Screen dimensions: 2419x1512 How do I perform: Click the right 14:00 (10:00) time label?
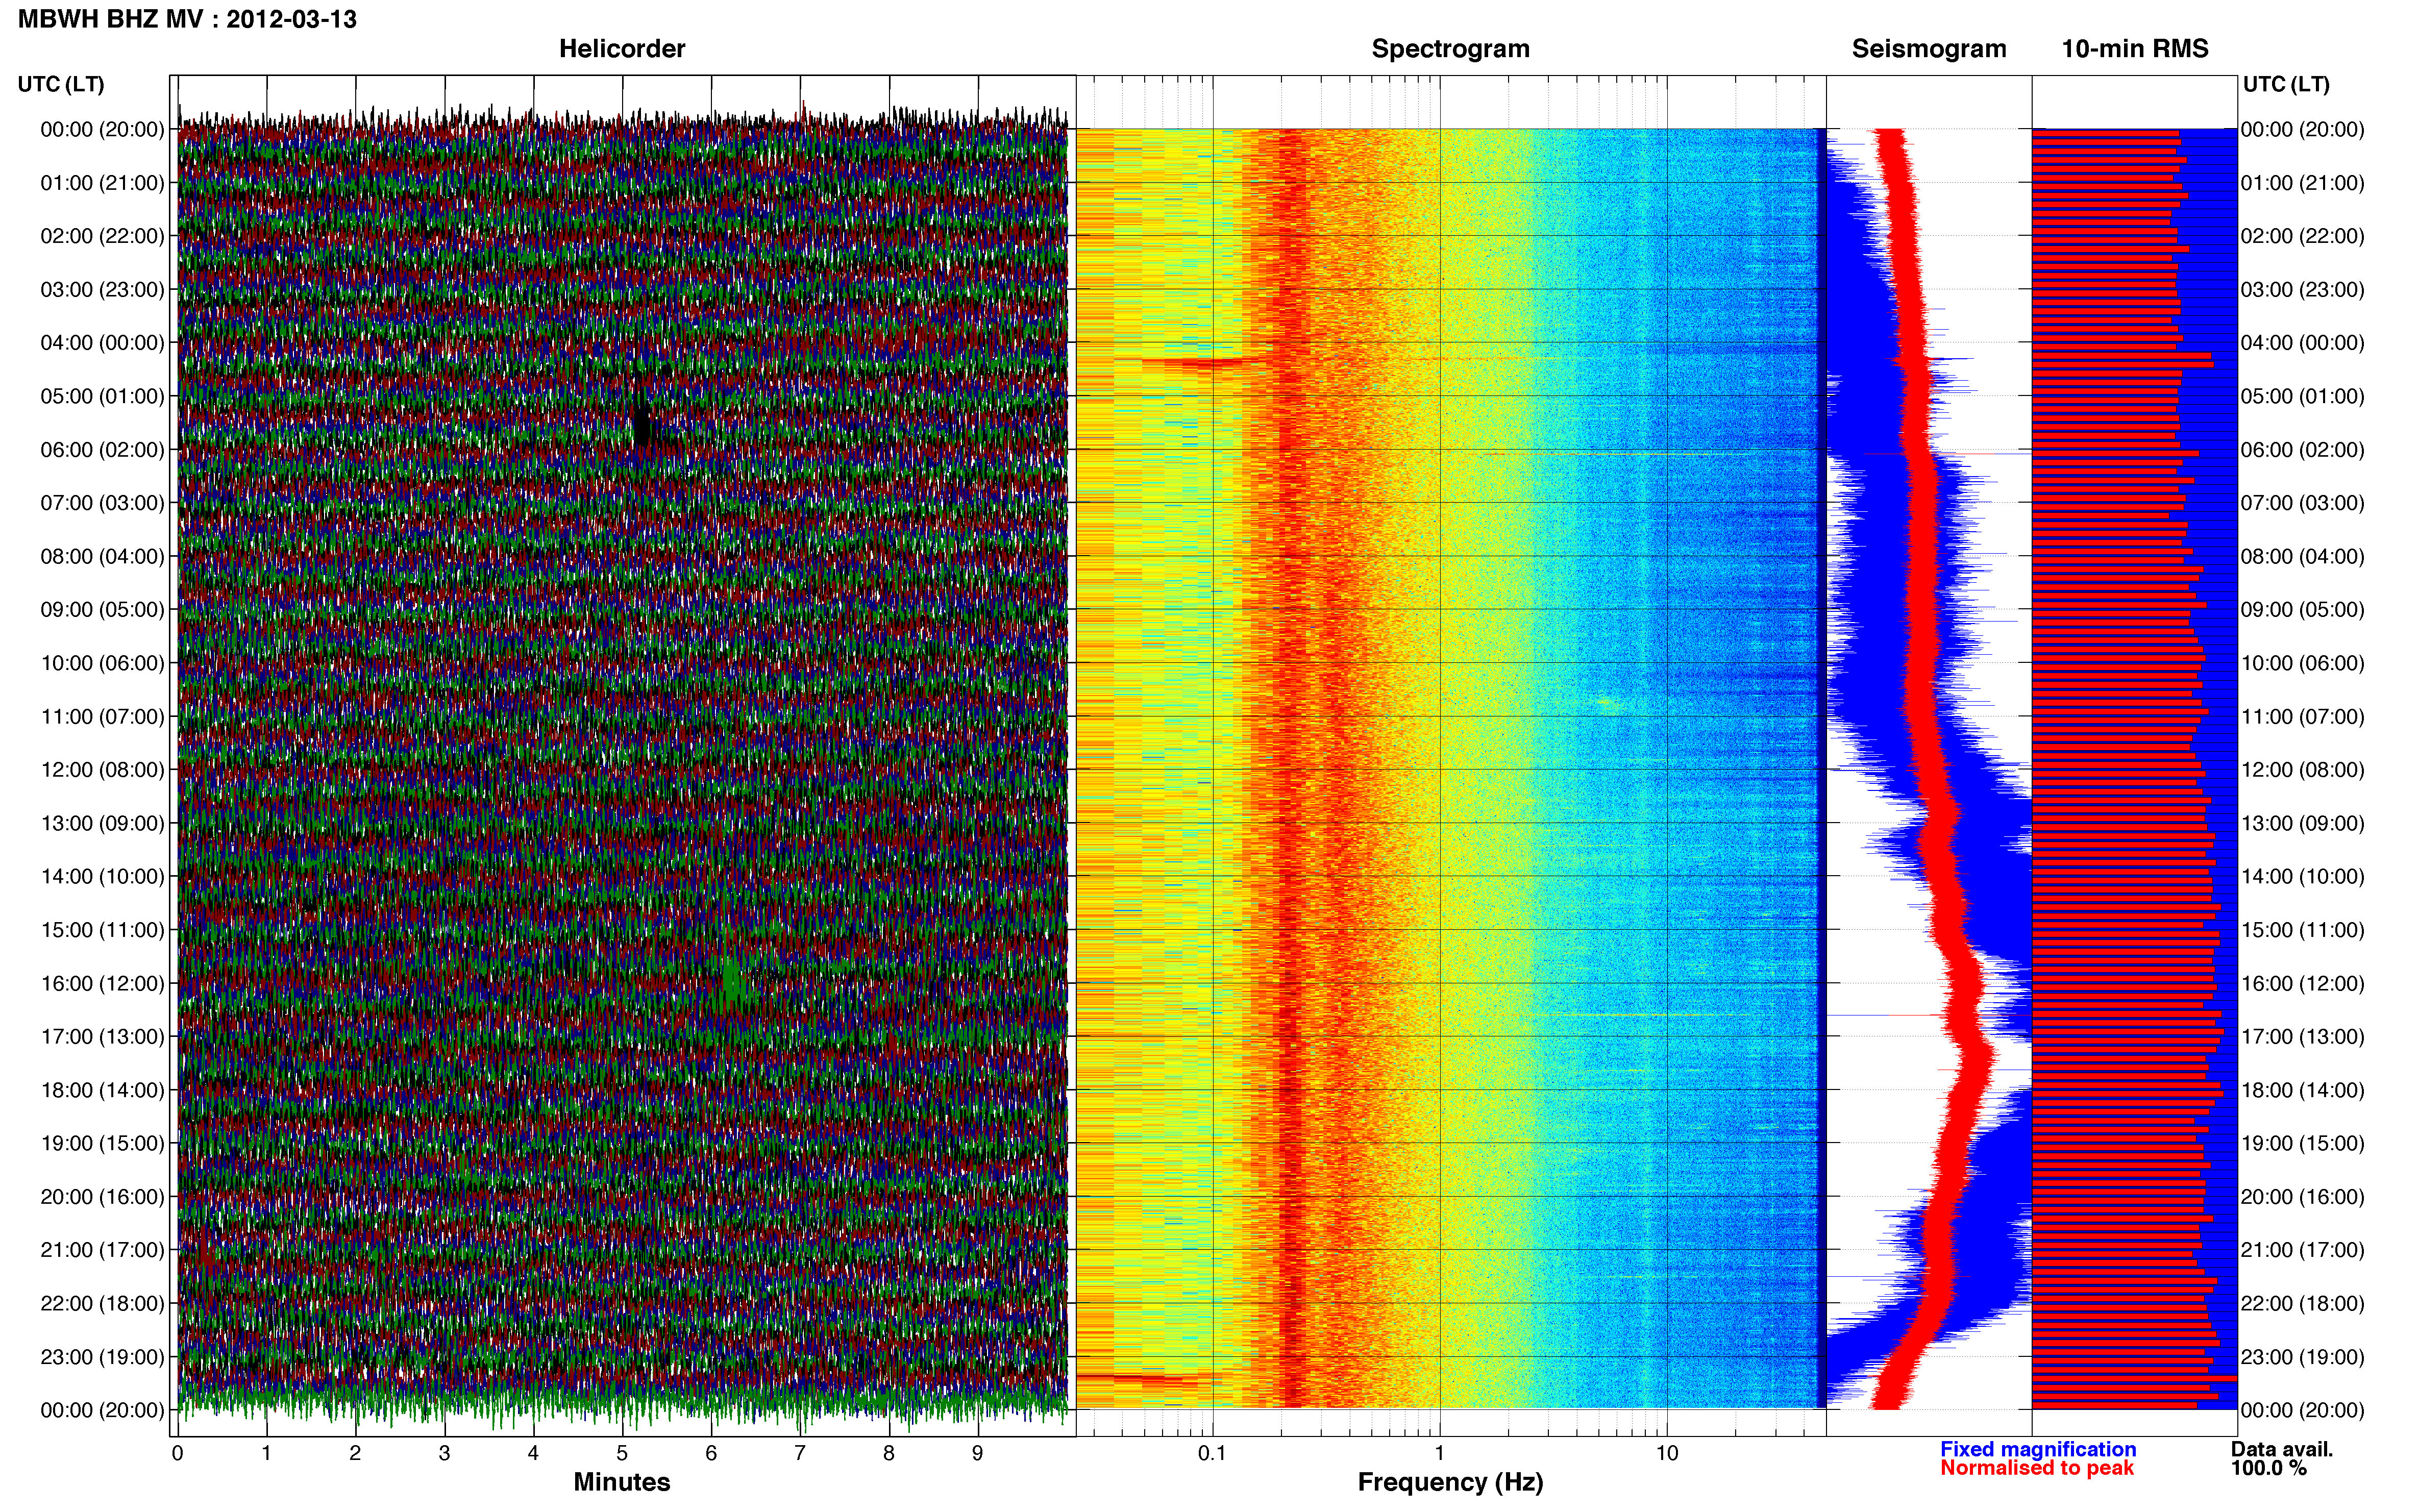click(x=2303, y=877)
